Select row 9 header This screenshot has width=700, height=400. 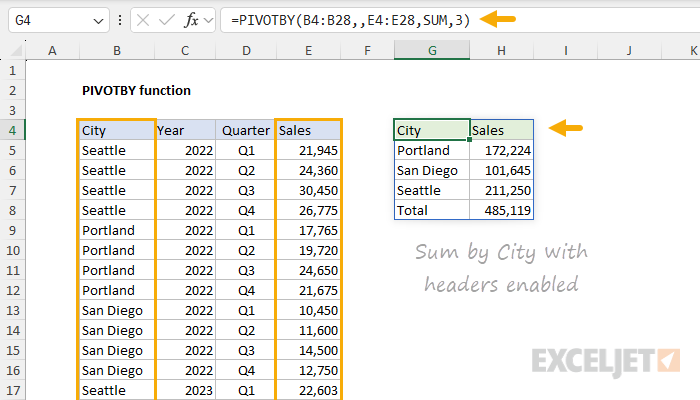(x=12, y=230)
